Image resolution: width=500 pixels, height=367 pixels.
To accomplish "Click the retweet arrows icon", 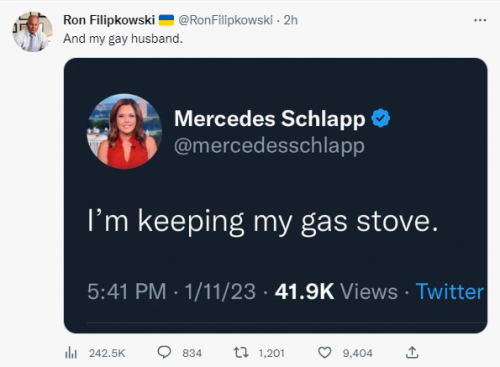I will (x=241, y=352).
